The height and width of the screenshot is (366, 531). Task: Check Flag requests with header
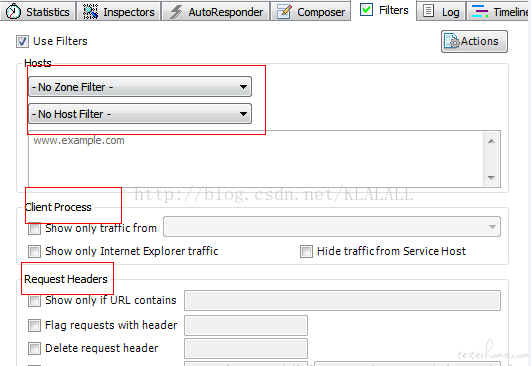click(x=34, y=325)
